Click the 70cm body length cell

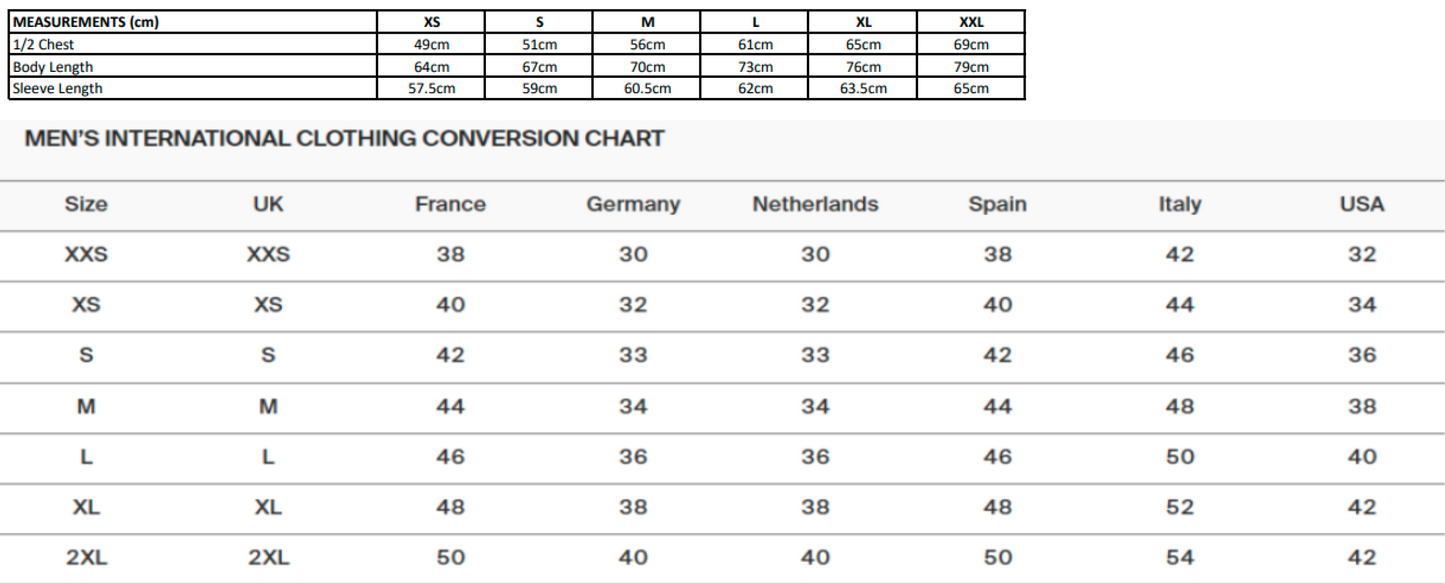point(647,67)
